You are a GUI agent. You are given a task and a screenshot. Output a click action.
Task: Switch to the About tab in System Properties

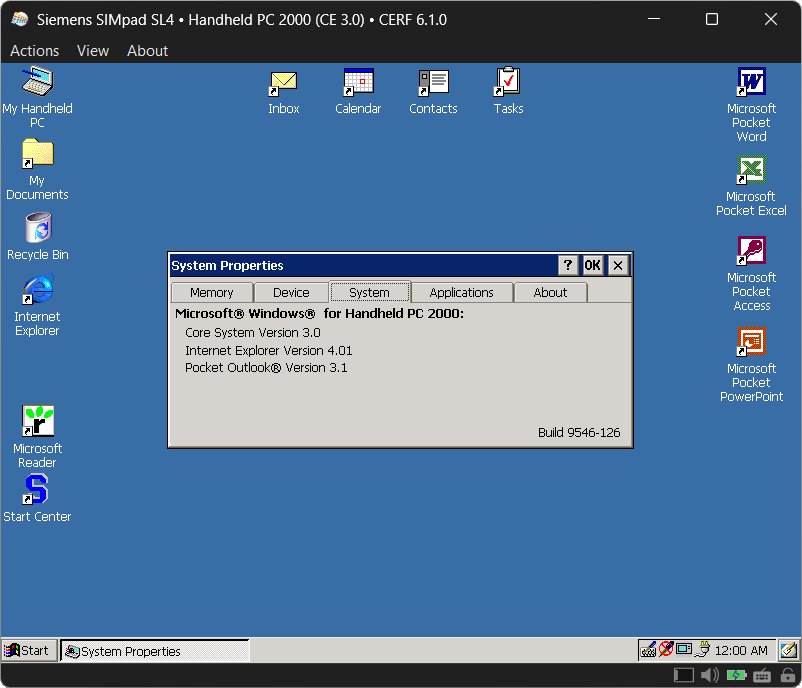(550, 293)
